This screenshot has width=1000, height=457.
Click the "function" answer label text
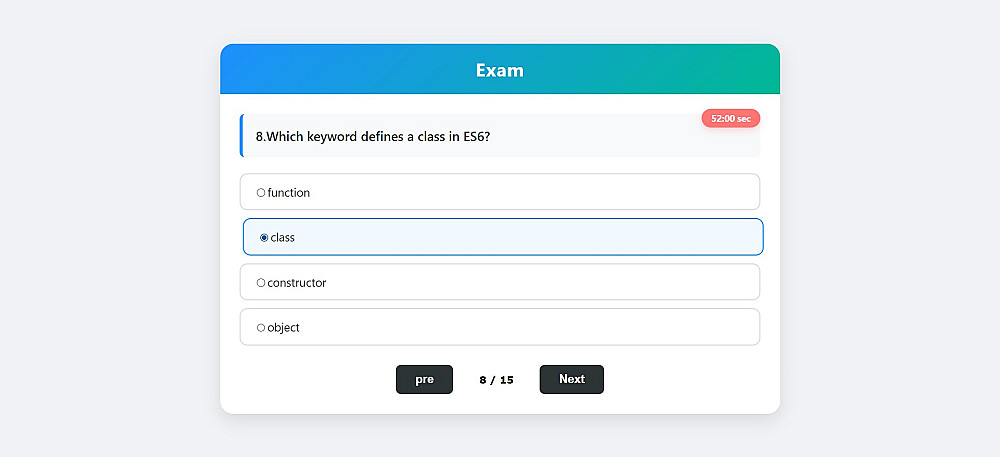(289, 193)
